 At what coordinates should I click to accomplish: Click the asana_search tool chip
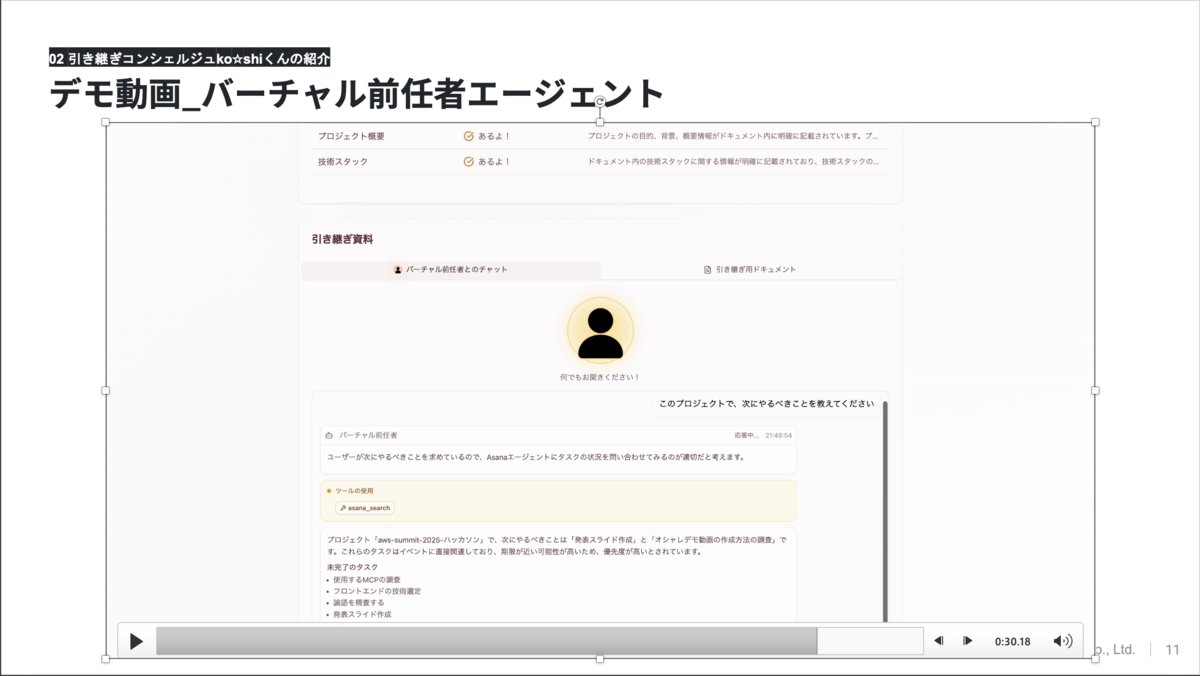click(365, 508)
